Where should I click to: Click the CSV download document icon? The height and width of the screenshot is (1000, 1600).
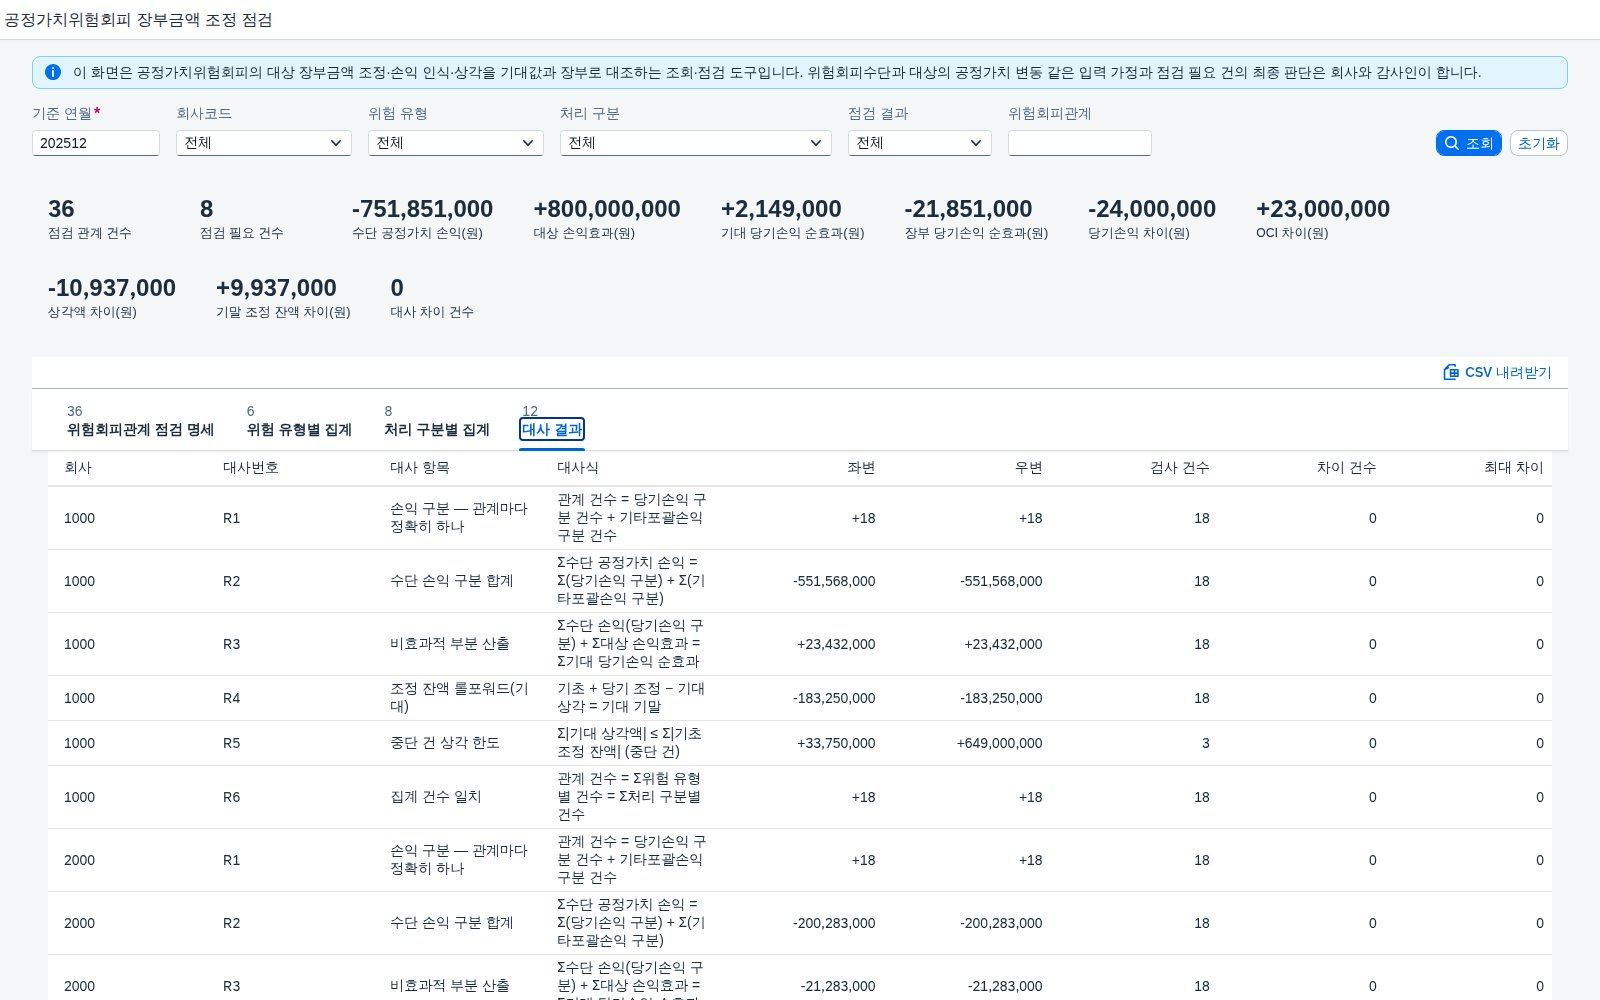(1451, 372)
